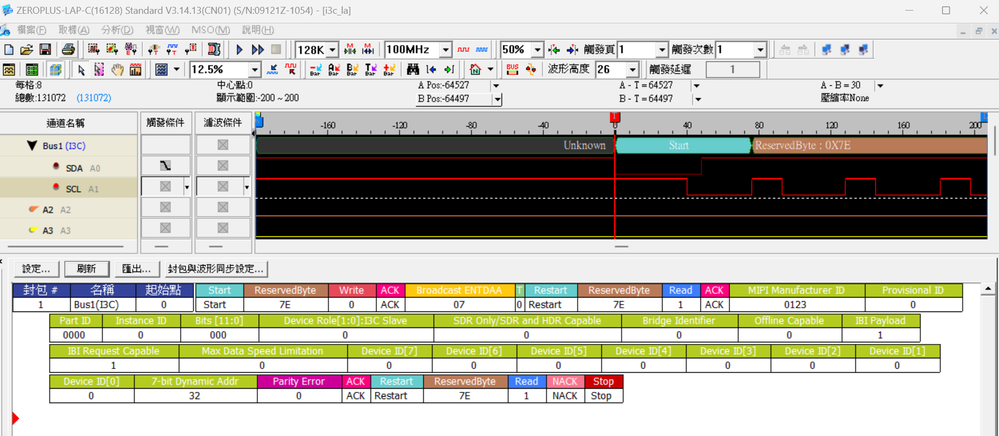Click the New file icon

[x=9, y=49]
